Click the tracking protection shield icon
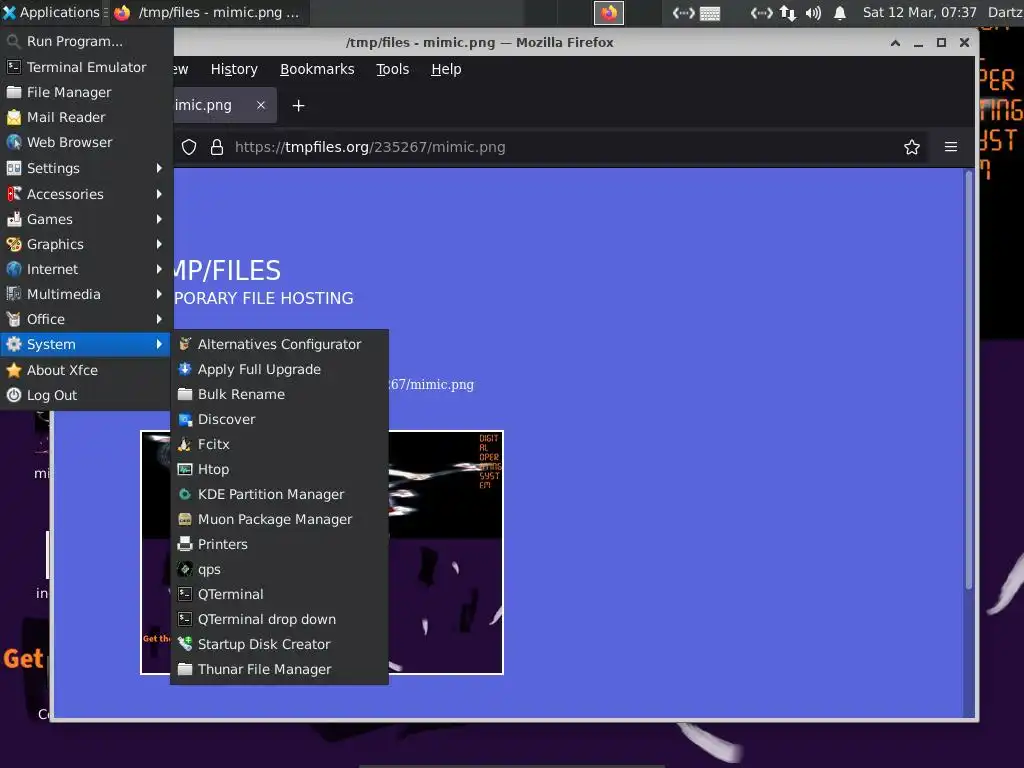 [x=189, y=147]
